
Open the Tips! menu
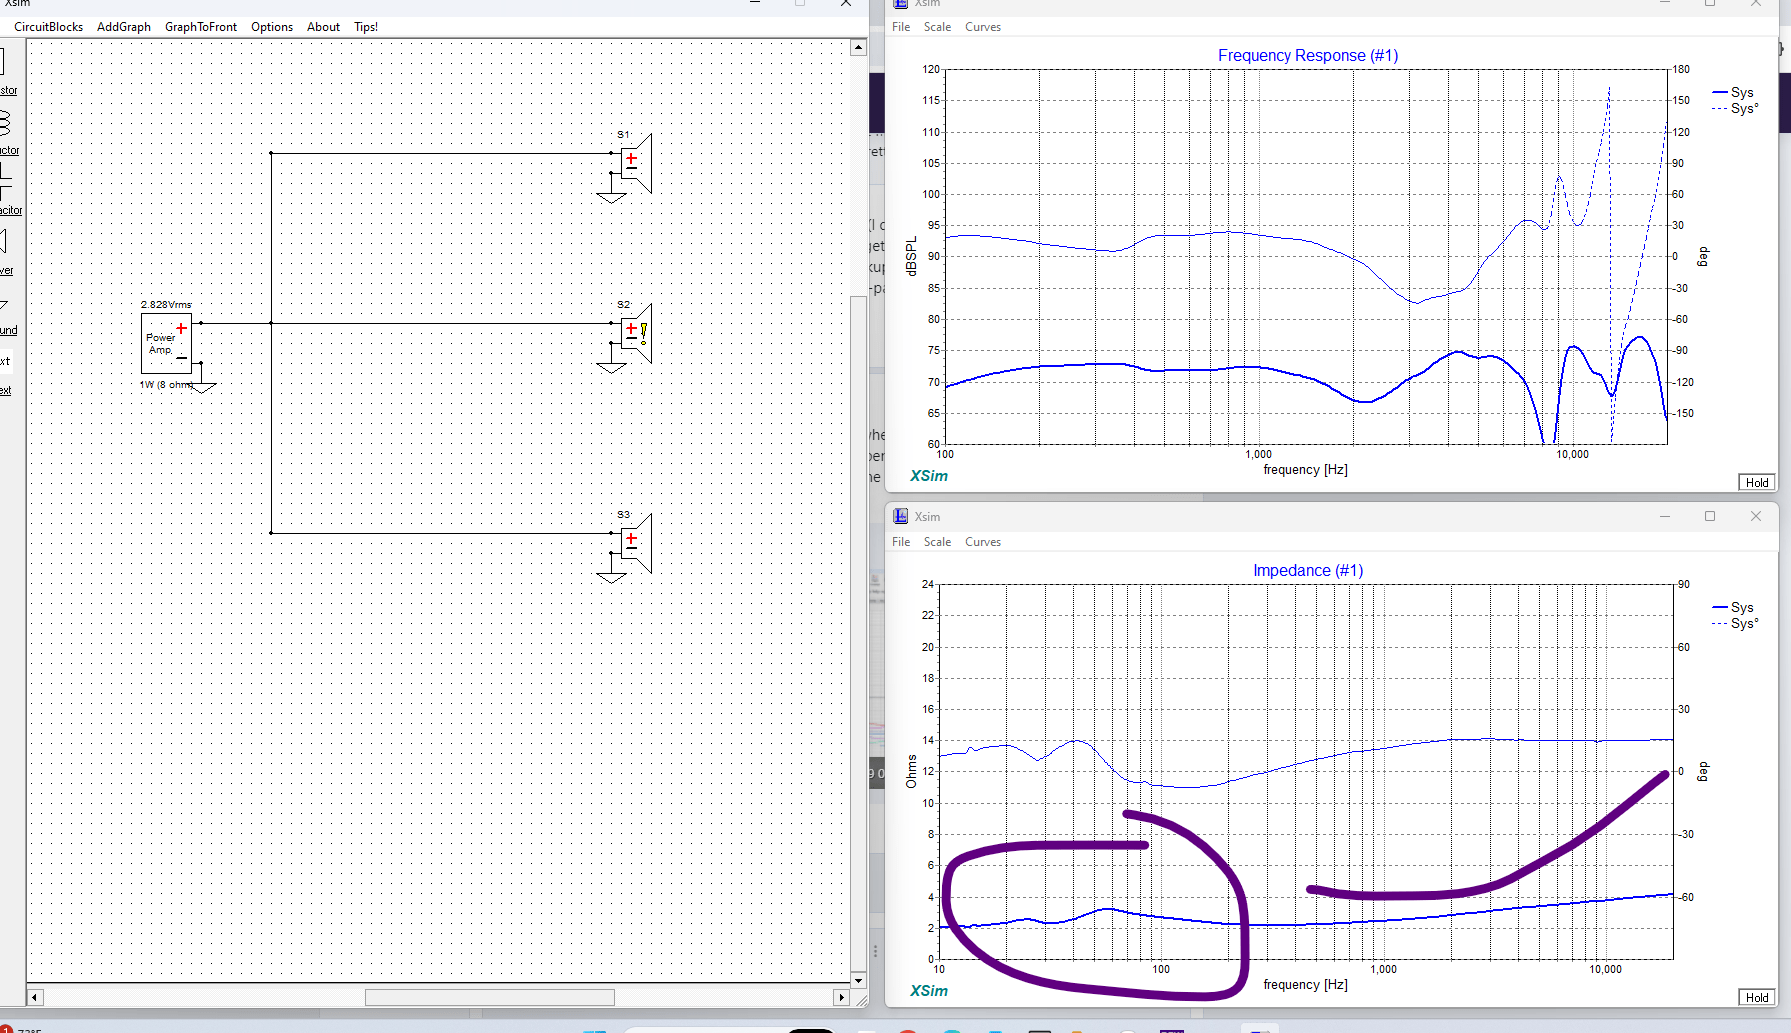366,27
